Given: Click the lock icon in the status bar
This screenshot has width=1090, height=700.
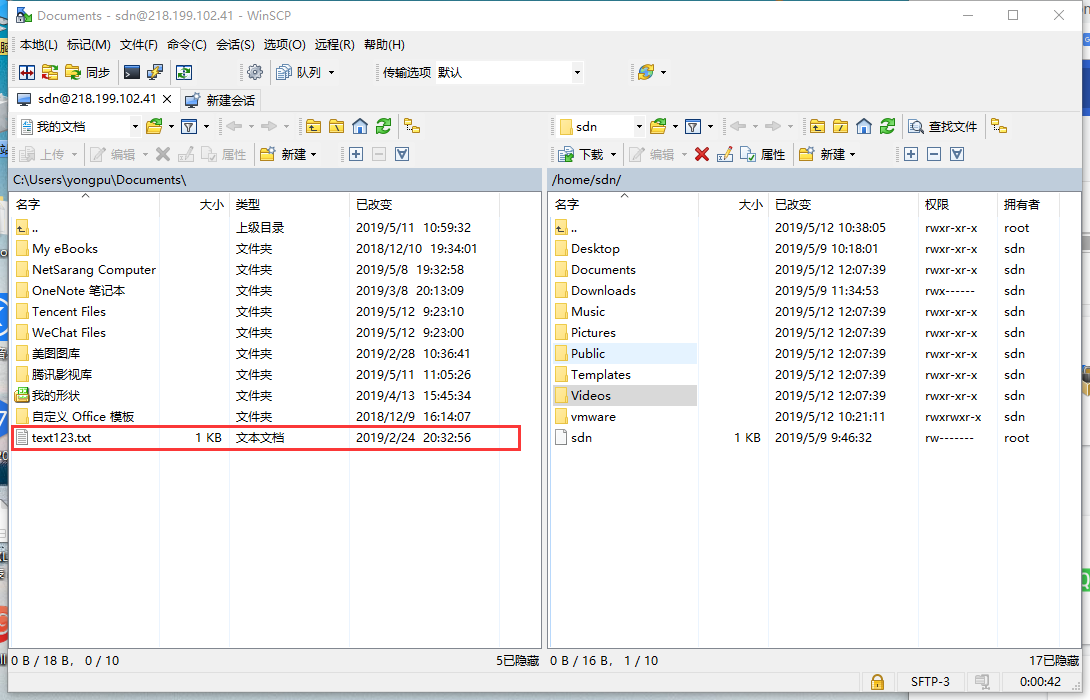Looking at the screenshot, I should click(x=877, y=682).
